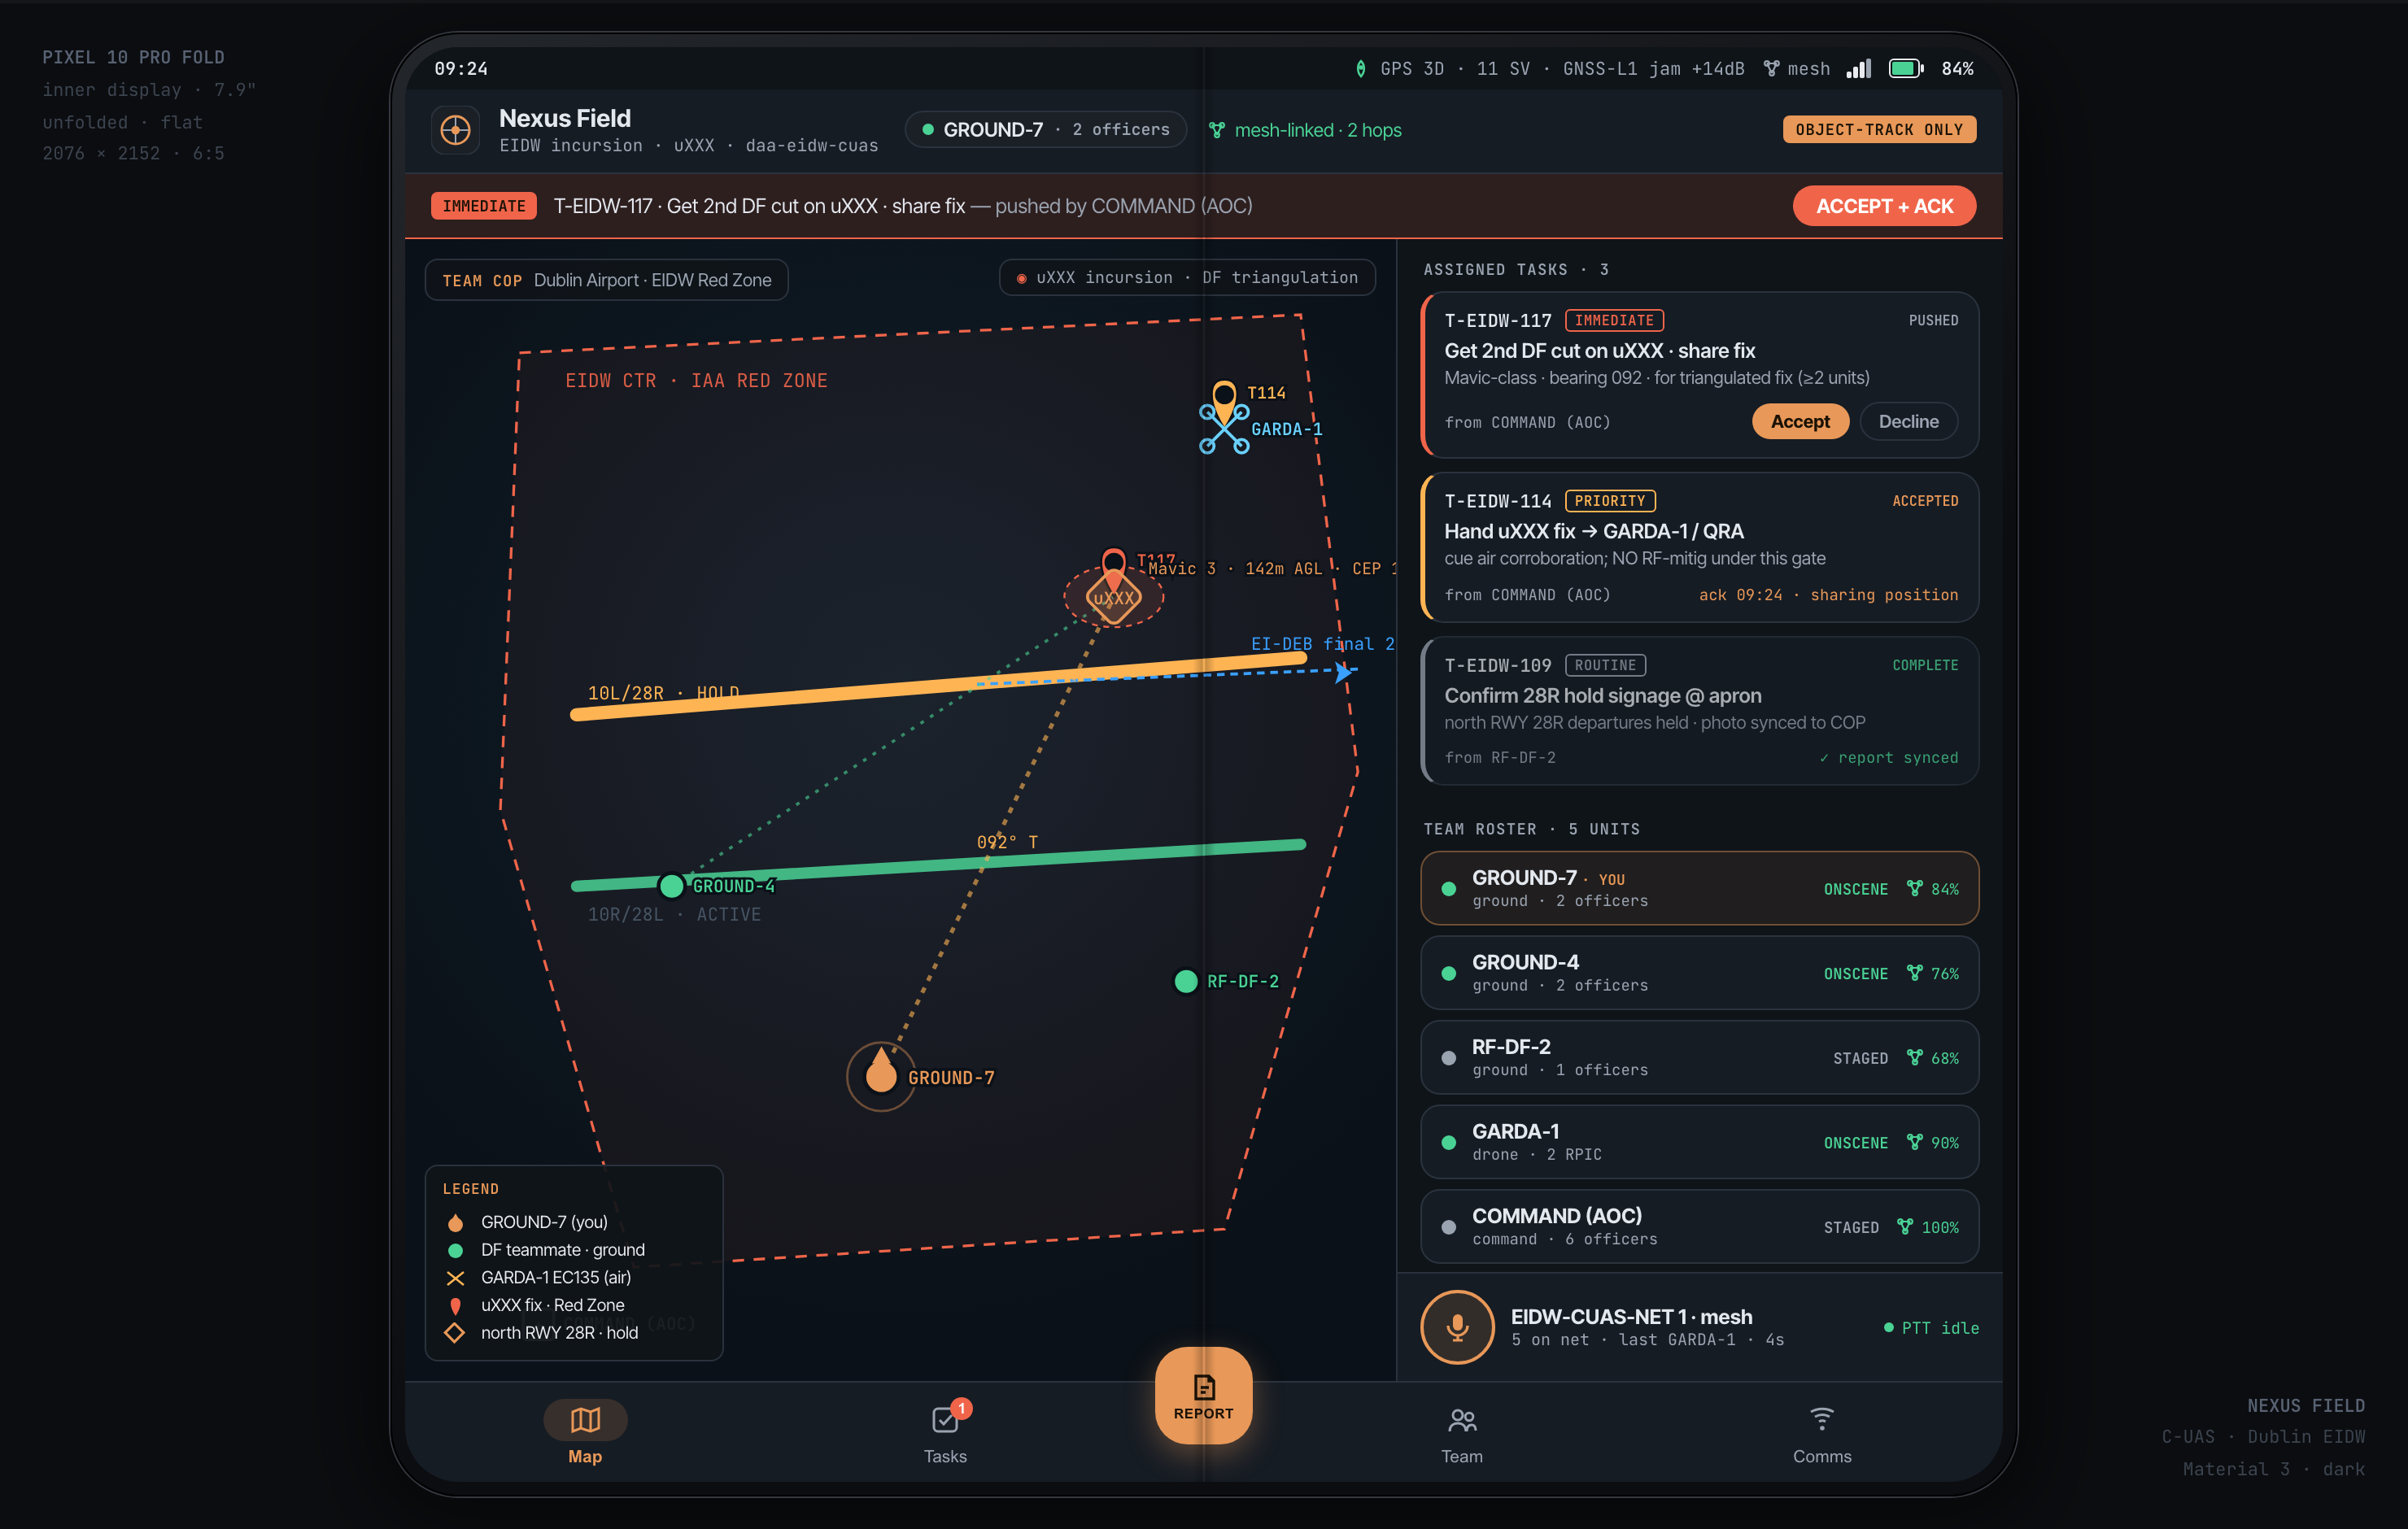Image resolution: width=2408 pixels, height=1529 pixels.
Task: Tap the ASSIGNED TASKS 3 heading
Action: (x=1516, y=270)
